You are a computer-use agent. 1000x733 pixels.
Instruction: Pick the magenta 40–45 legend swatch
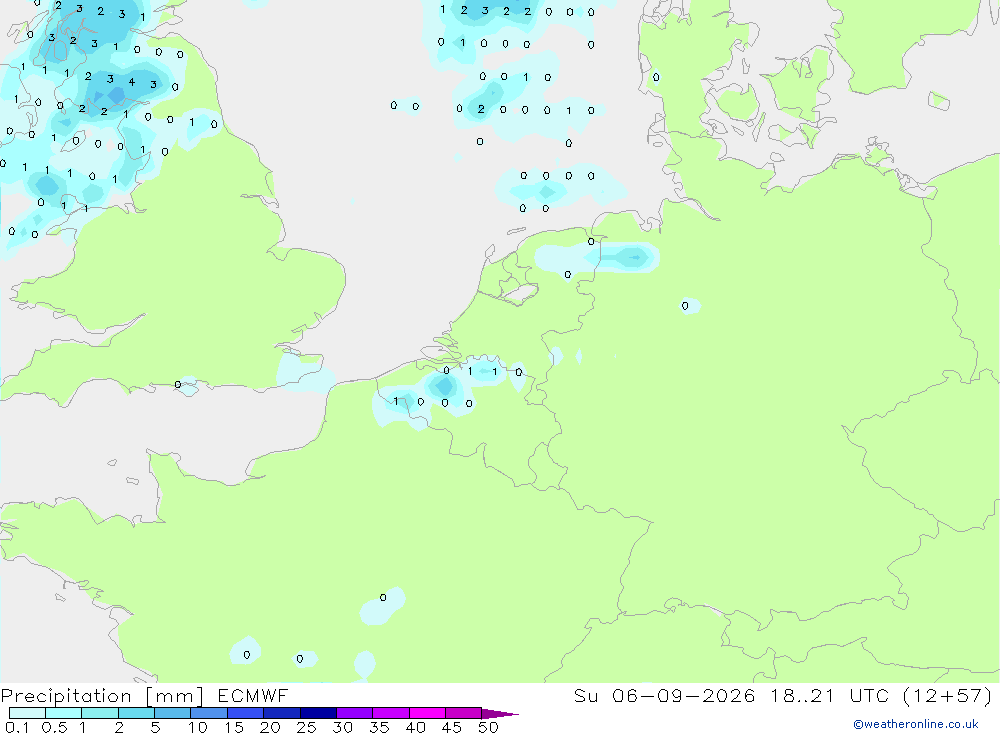tap(427, 713)
